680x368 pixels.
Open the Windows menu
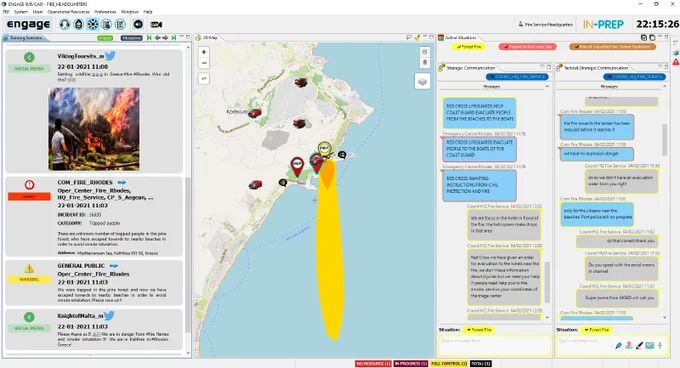[130, 12]
